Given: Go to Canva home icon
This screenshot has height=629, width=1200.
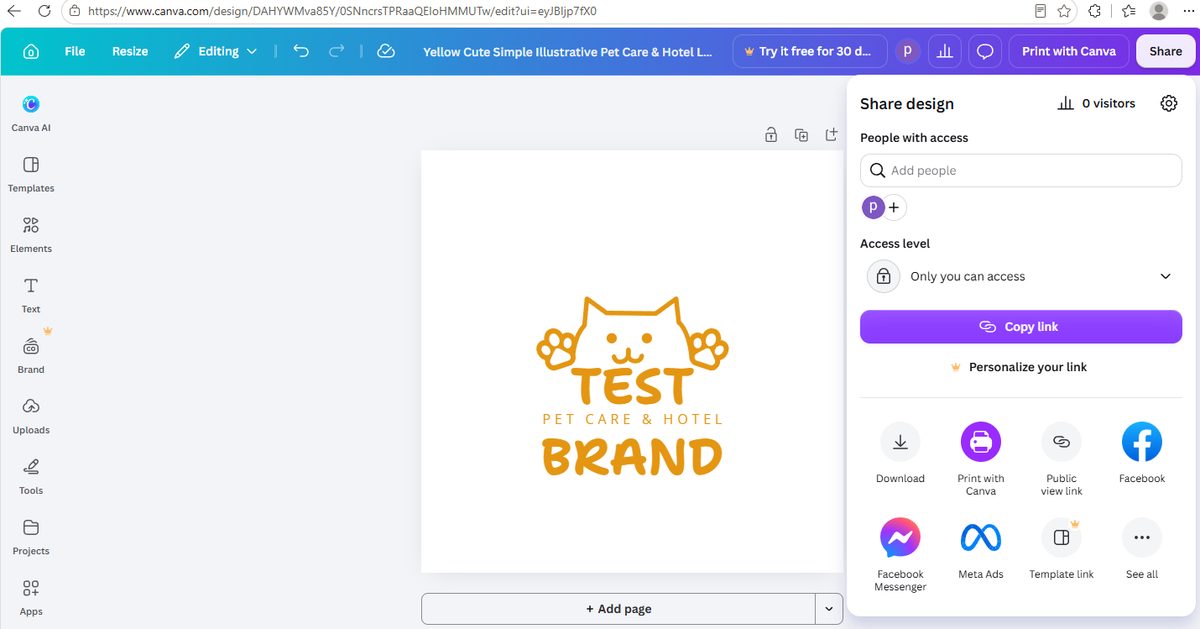Looking at the screenshot, I should [31, 51].
